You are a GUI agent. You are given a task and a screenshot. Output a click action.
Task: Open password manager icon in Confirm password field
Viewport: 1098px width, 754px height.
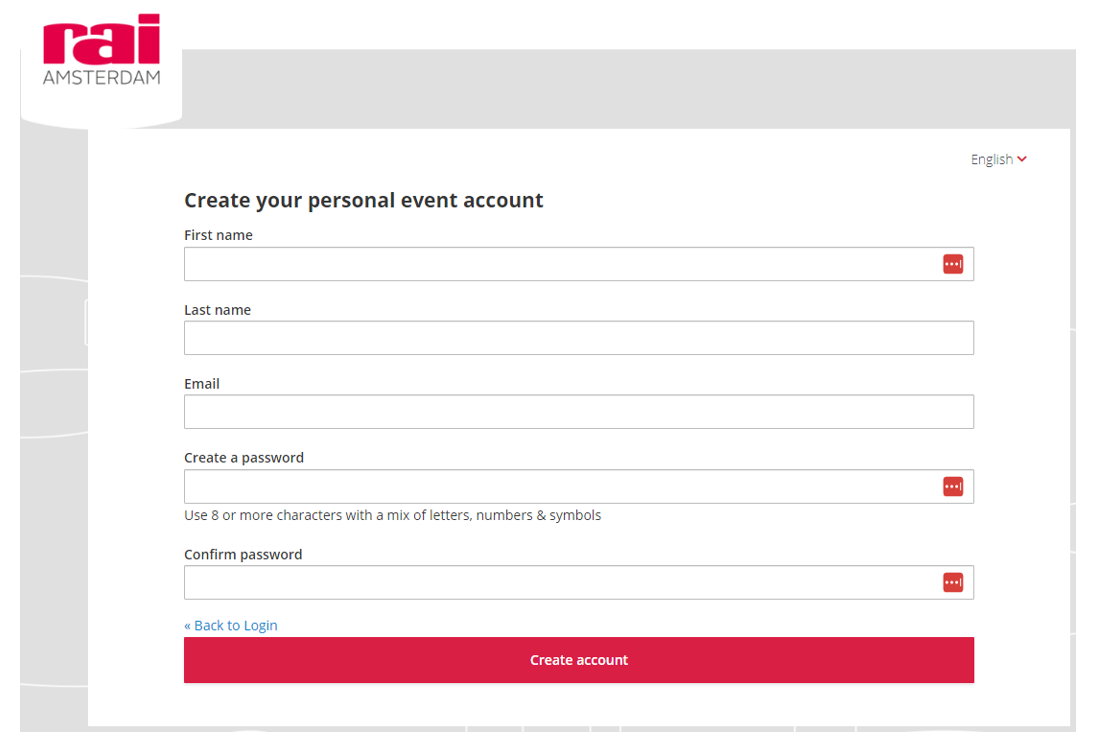(952, 582)
